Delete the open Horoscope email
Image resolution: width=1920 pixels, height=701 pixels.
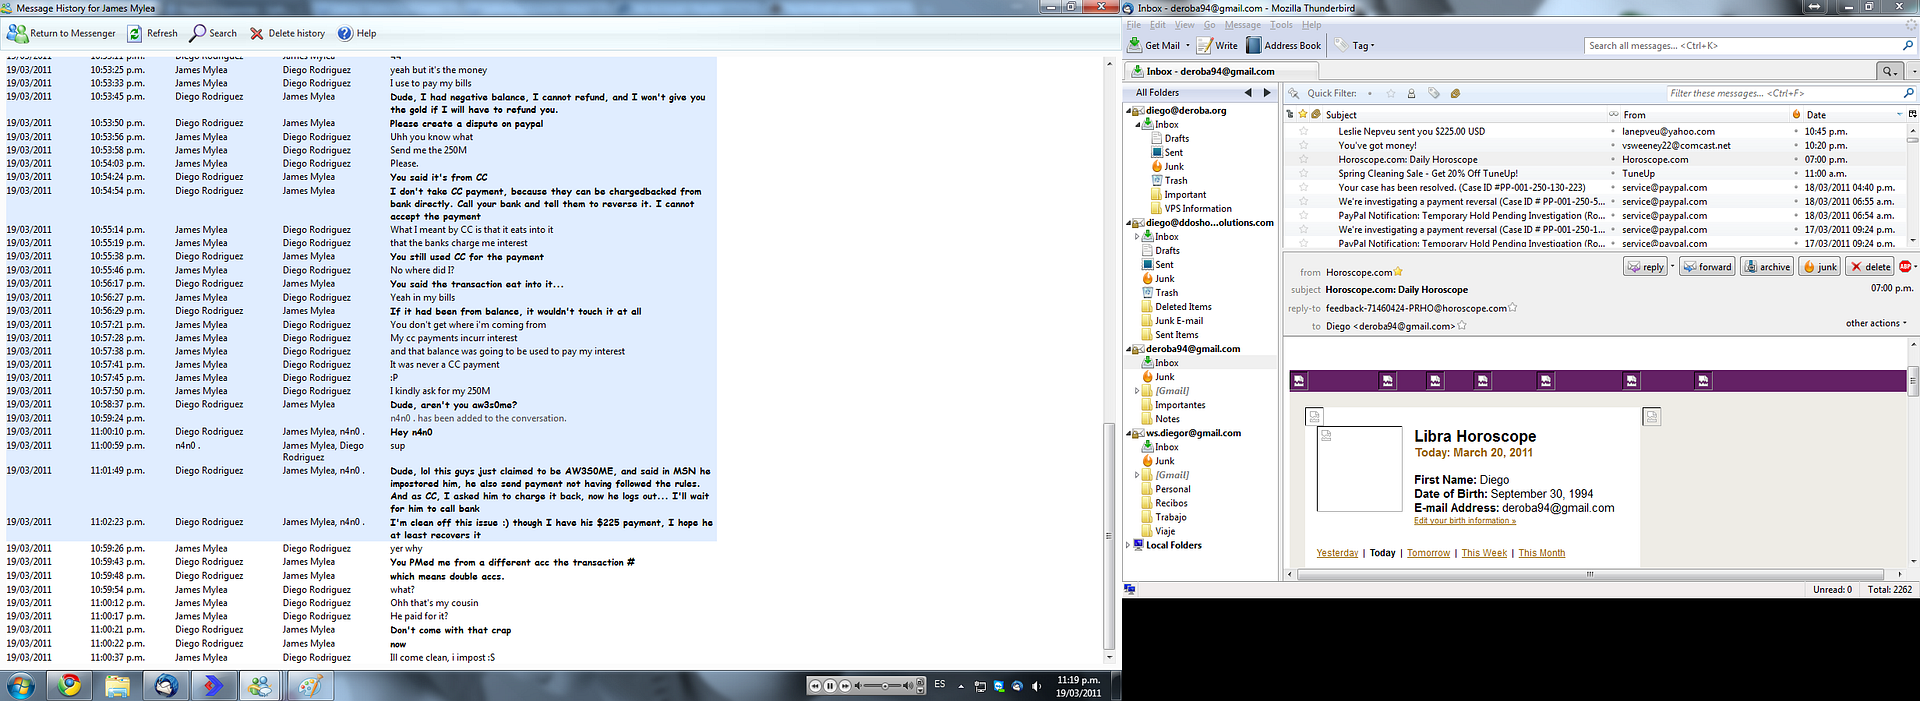click(x=1870, y=267)
